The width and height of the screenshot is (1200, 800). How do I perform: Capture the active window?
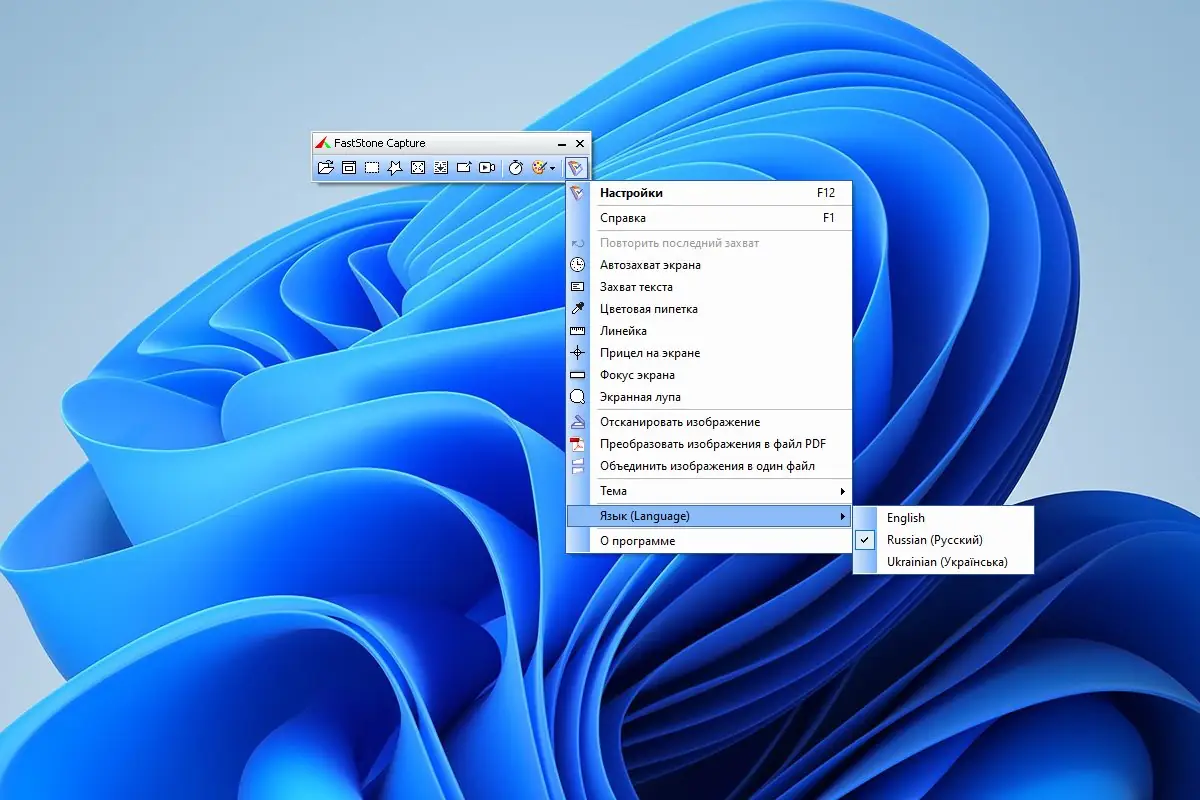pos(349,168)
